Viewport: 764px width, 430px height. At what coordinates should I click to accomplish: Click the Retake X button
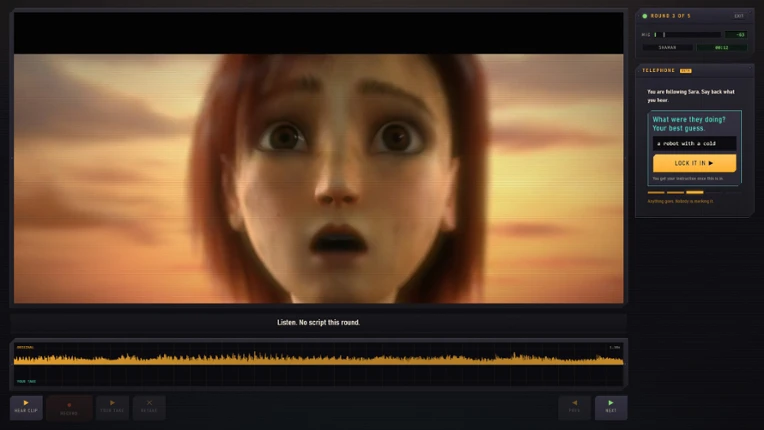tap(149, 407)
